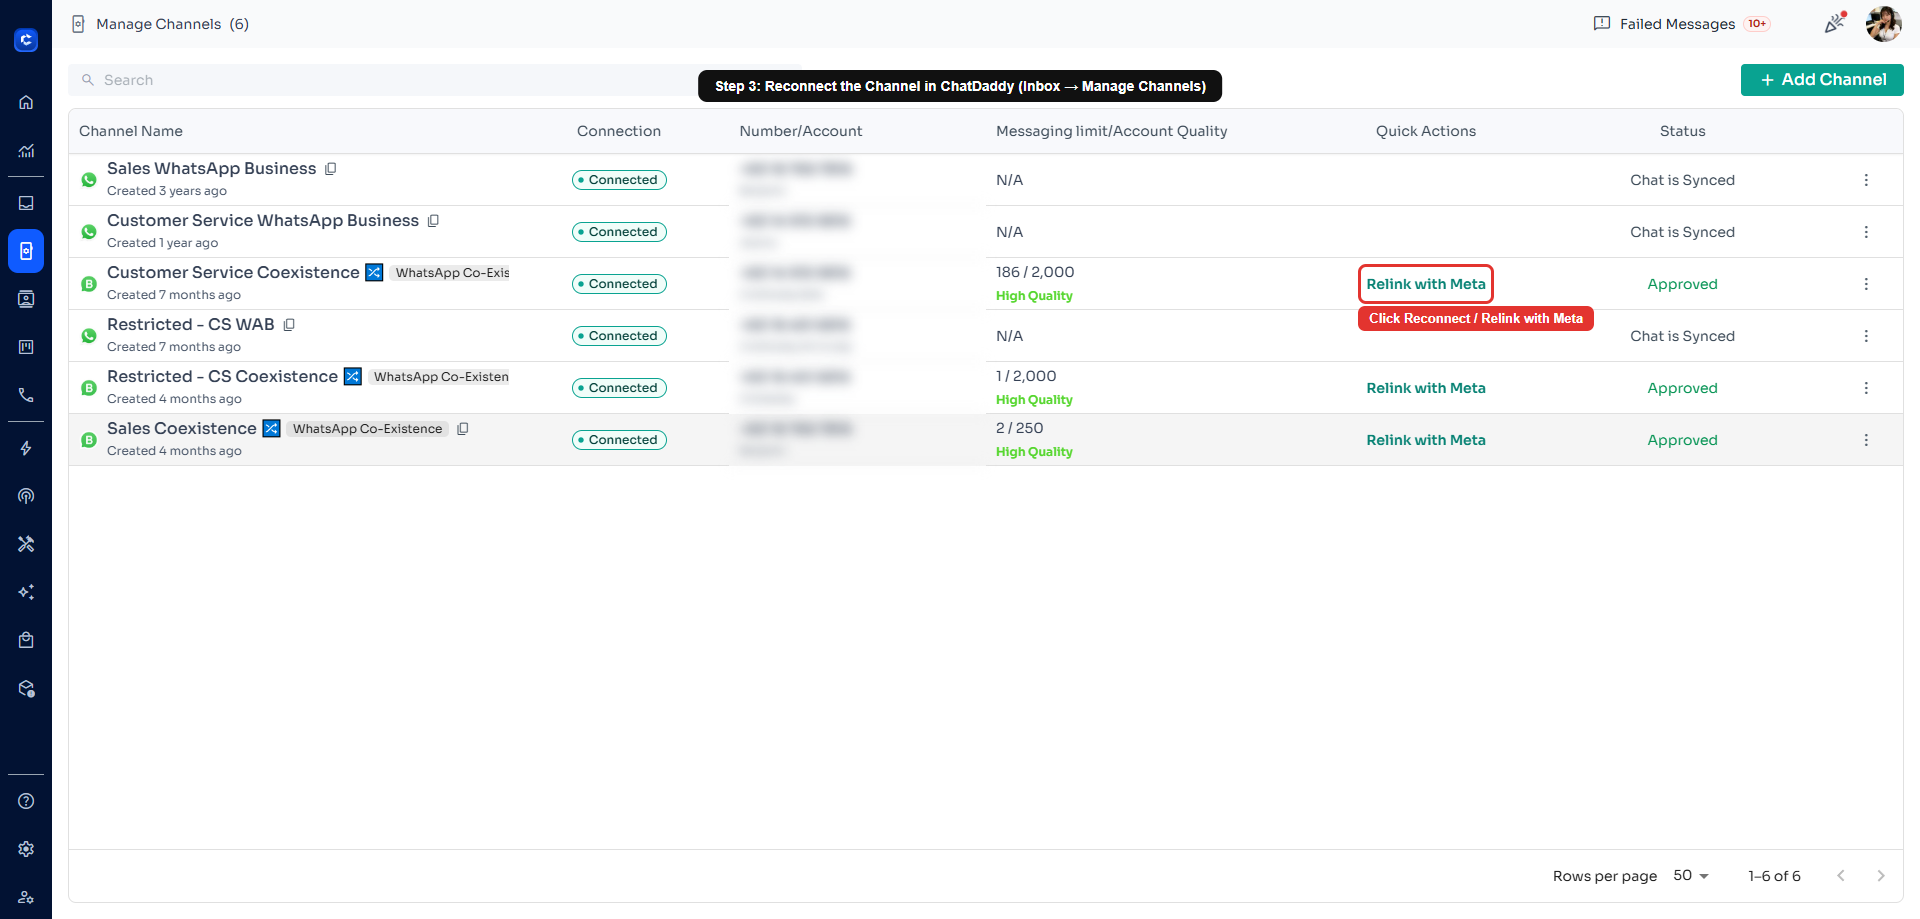Copy ID of Sales WhatsApp Business channel
Screen dimensions: 1920x919
pyautogui.click(x=331, y=169)
